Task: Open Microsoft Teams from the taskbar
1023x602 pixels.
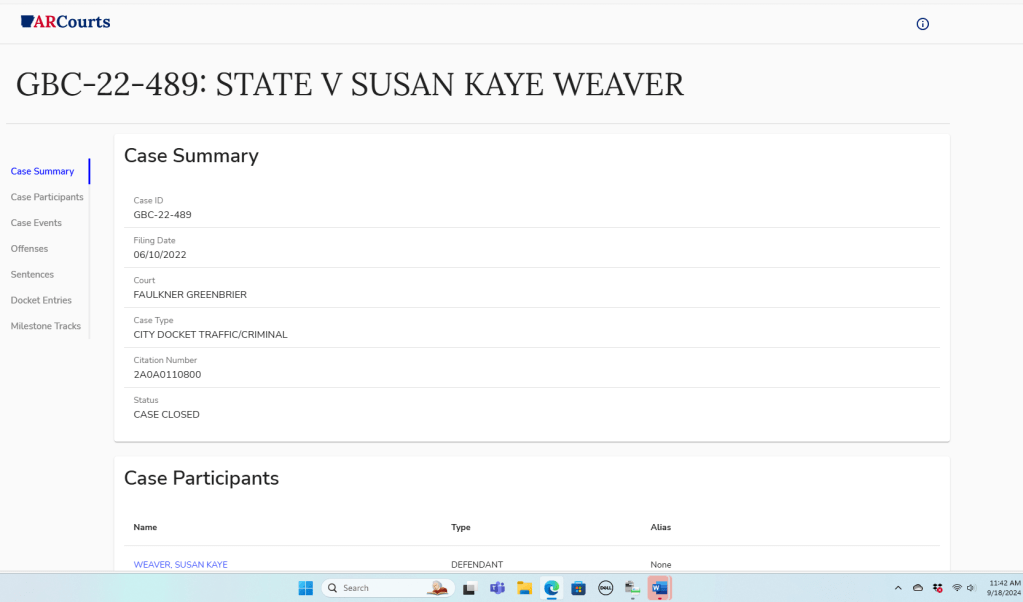Action: coord(497,588)
